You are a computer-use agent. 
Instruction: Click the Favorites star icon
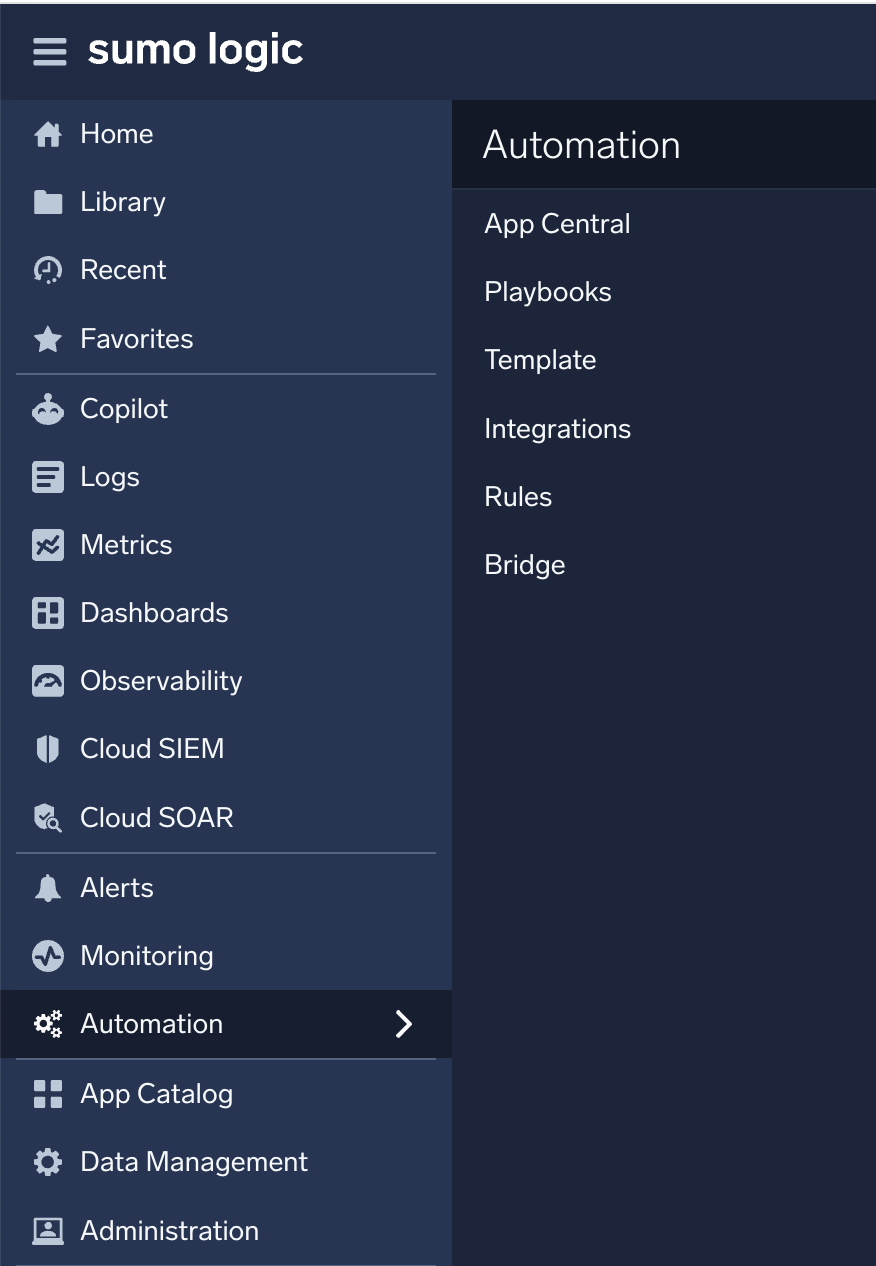[47, 338]
